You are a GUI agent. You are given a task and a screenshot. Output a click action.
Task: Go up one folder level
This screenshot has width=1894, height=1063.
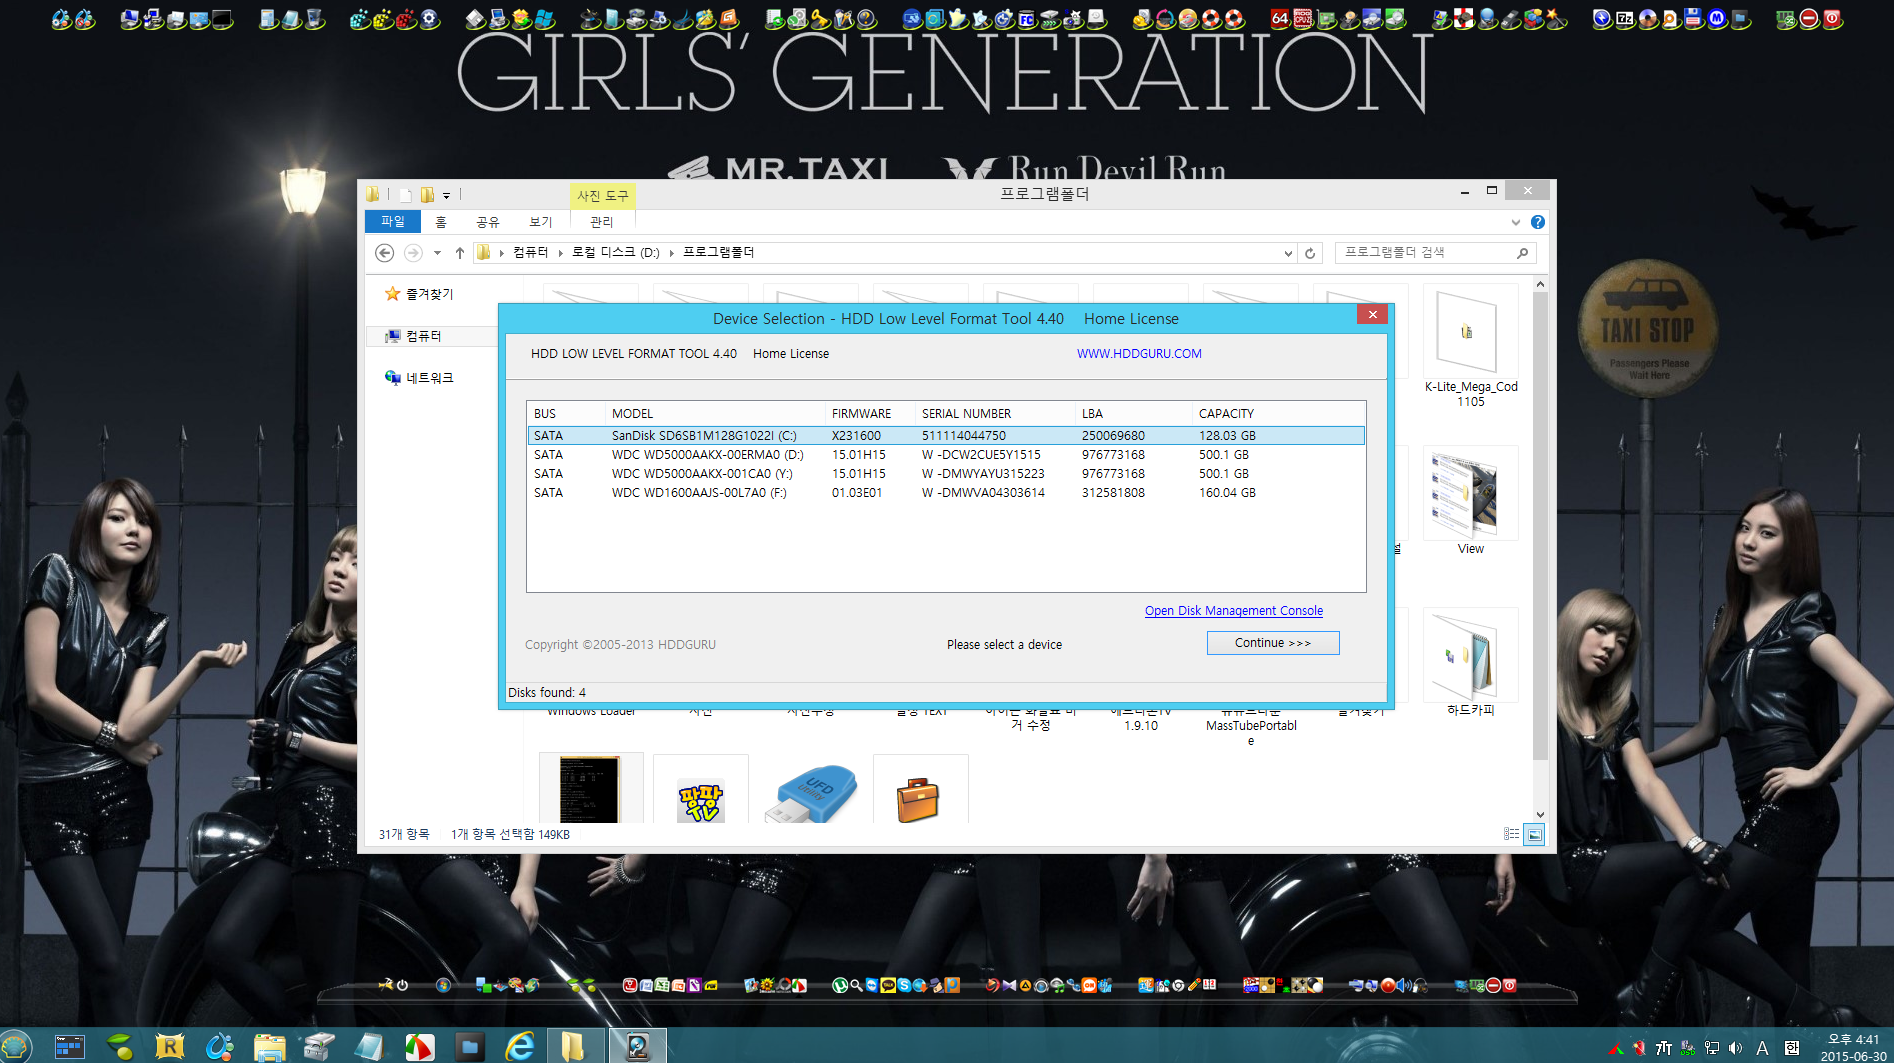coord(460,253)
